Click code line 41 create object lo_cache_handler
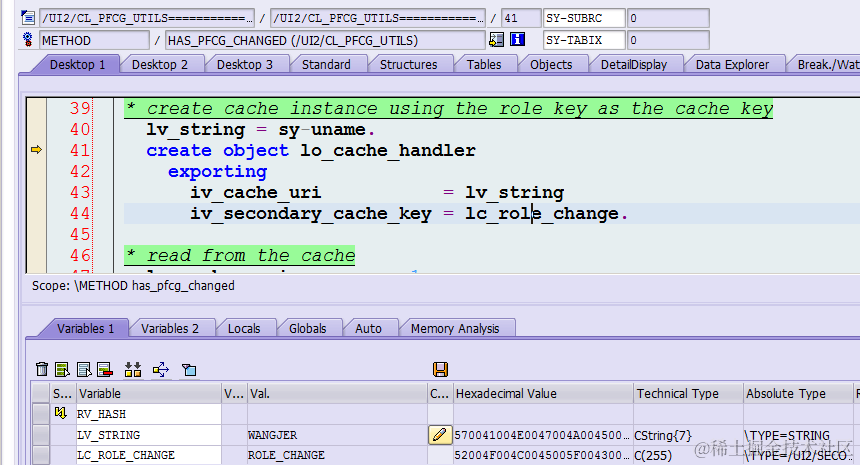Screen dimensions: 860x465 (311, 151)
